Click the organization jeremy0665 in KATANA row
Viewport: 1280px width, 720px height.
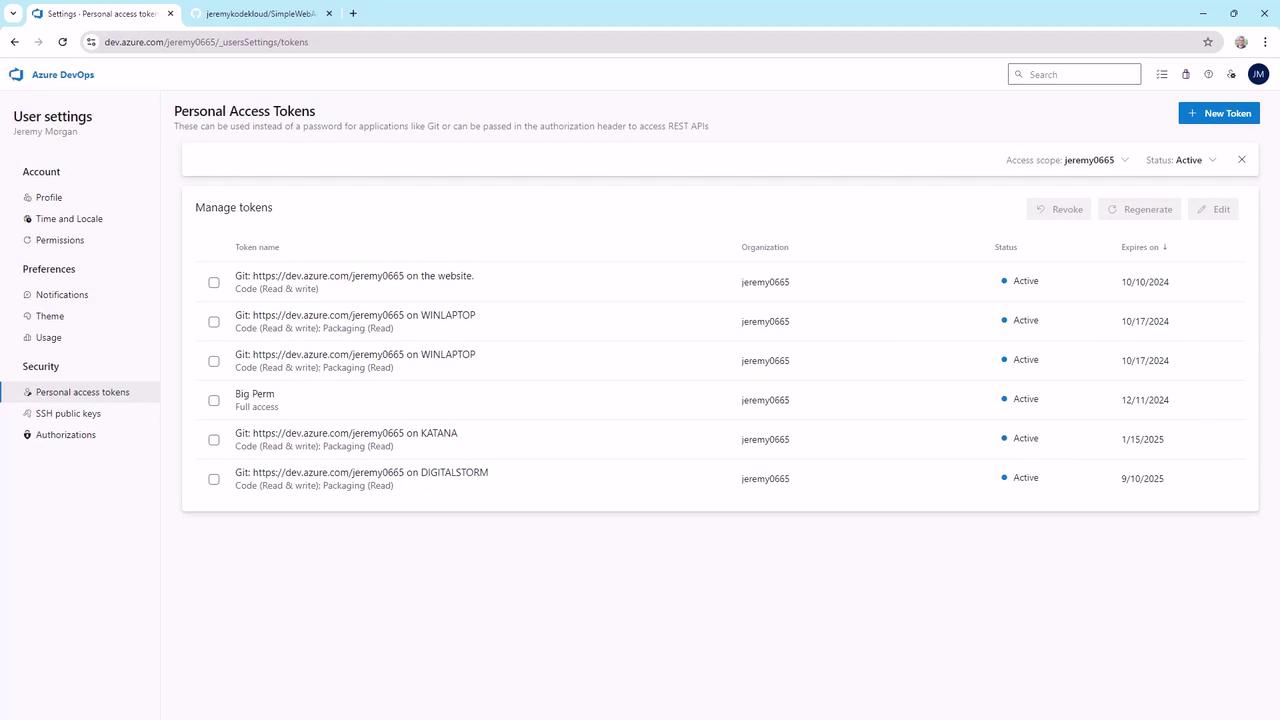(765, 440)
